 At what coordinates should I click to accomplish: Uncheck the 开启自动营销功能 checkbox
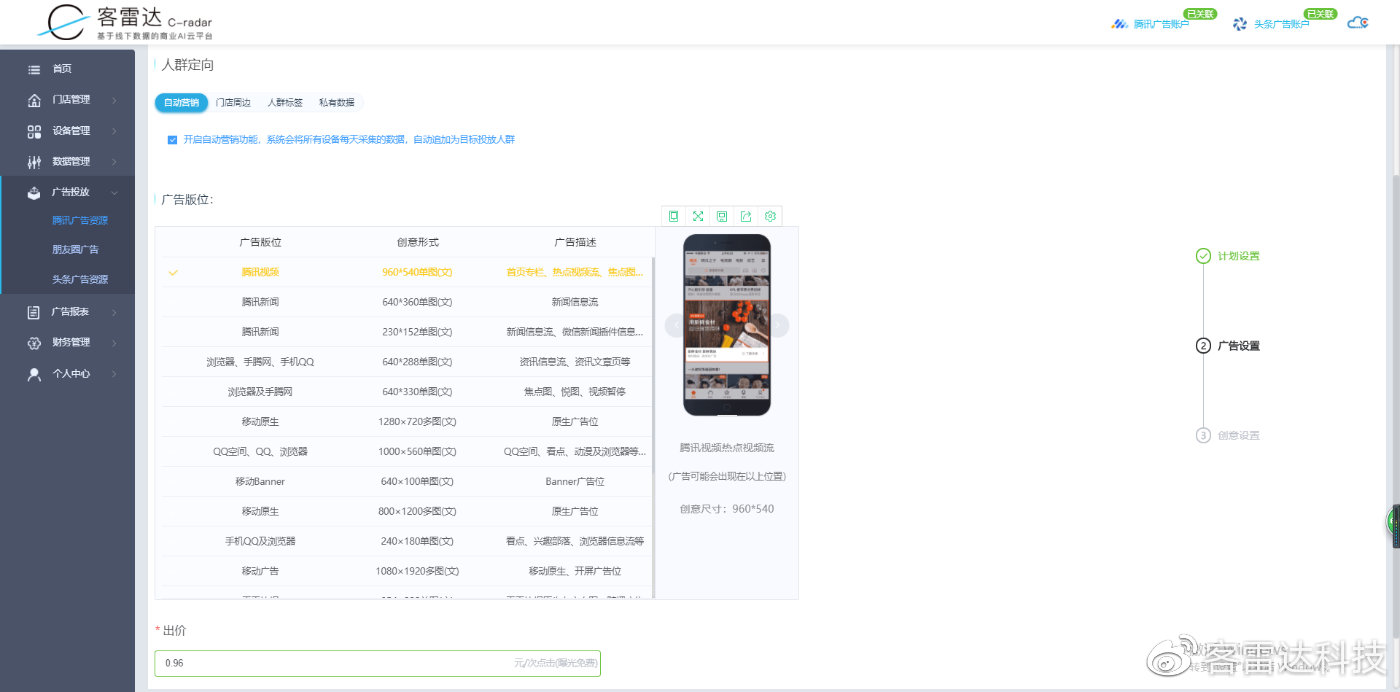point(172,140)
